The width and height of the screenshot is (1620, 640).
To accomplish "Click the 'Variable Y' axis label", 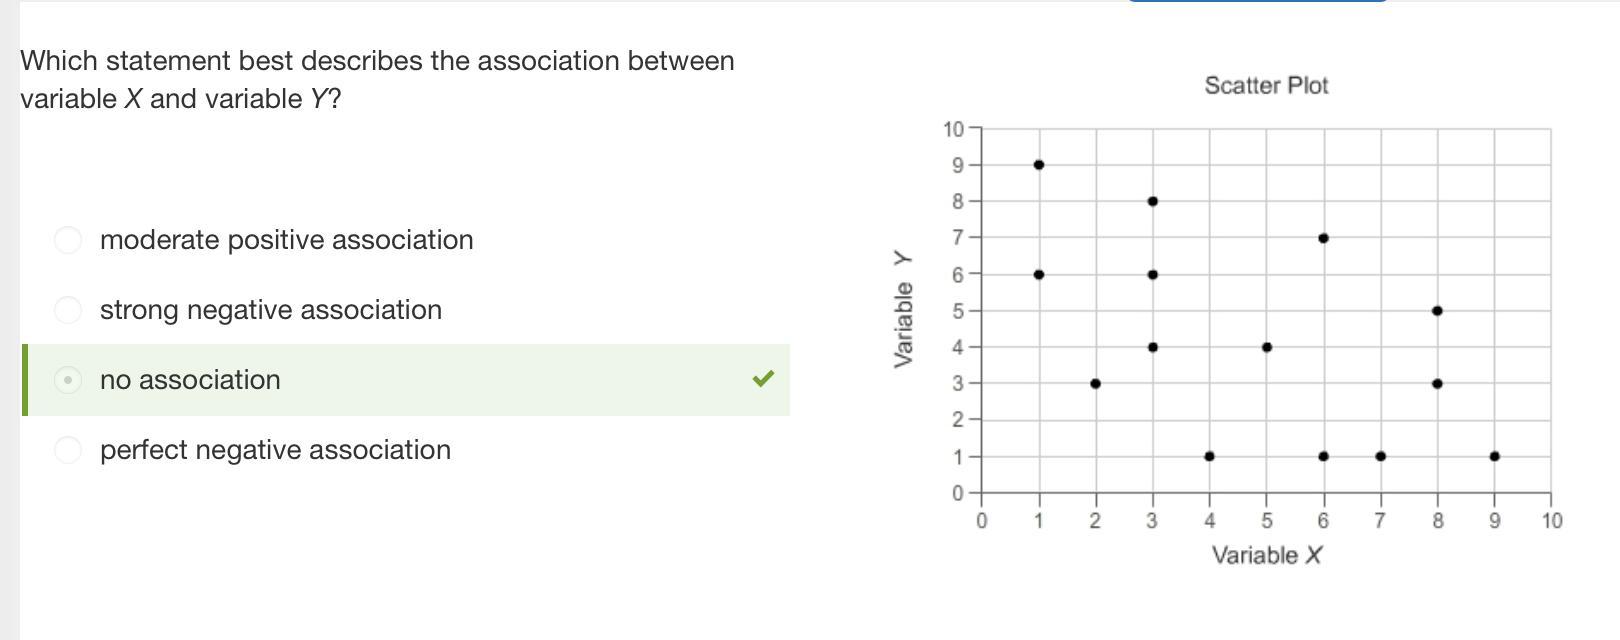I will coord(903,310).
